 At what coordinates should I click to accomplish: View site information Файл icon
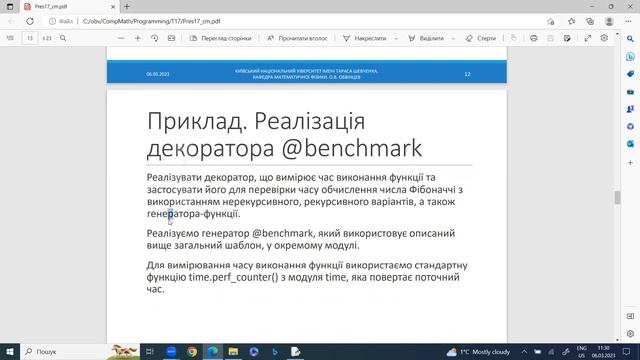[61, 21]
